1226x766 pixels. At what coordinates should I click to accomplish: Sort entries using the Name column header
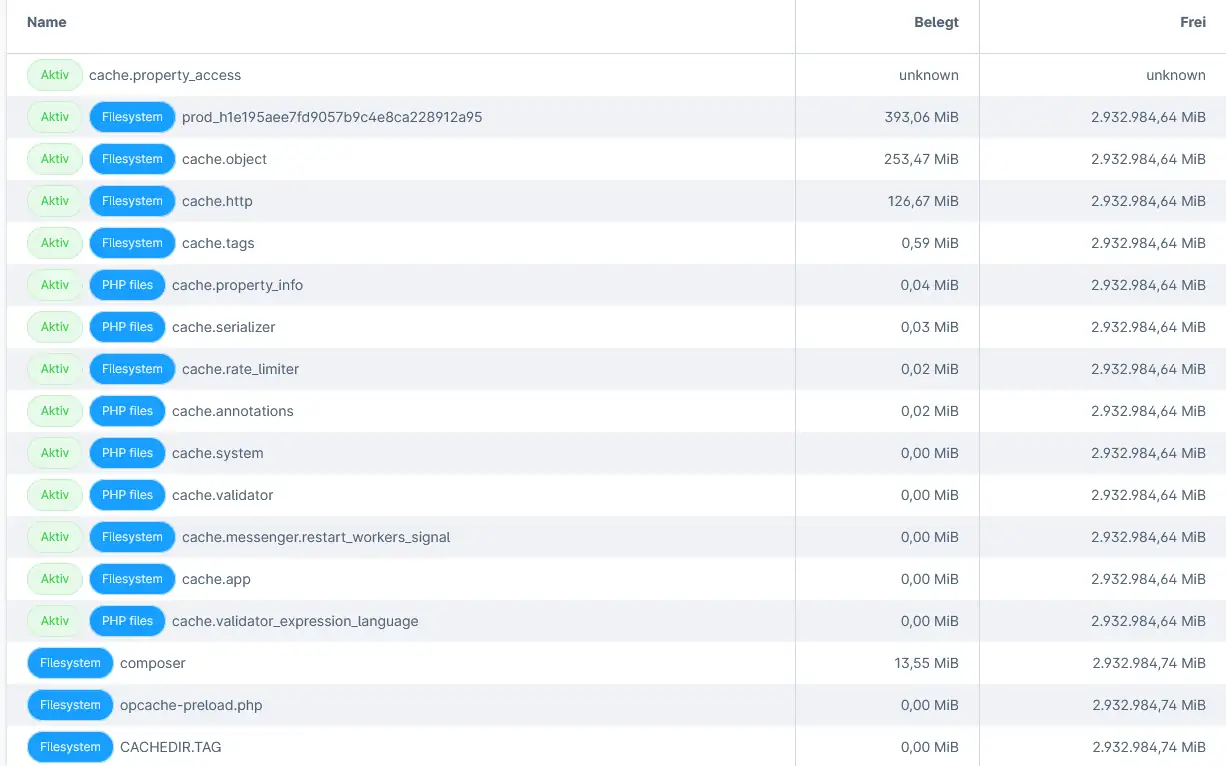tap(46, 22)
